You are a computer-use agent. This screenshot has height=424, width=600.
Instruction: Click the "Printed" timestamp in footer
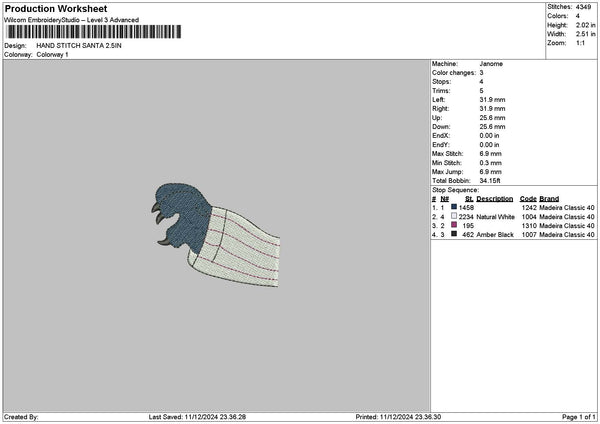398,417
